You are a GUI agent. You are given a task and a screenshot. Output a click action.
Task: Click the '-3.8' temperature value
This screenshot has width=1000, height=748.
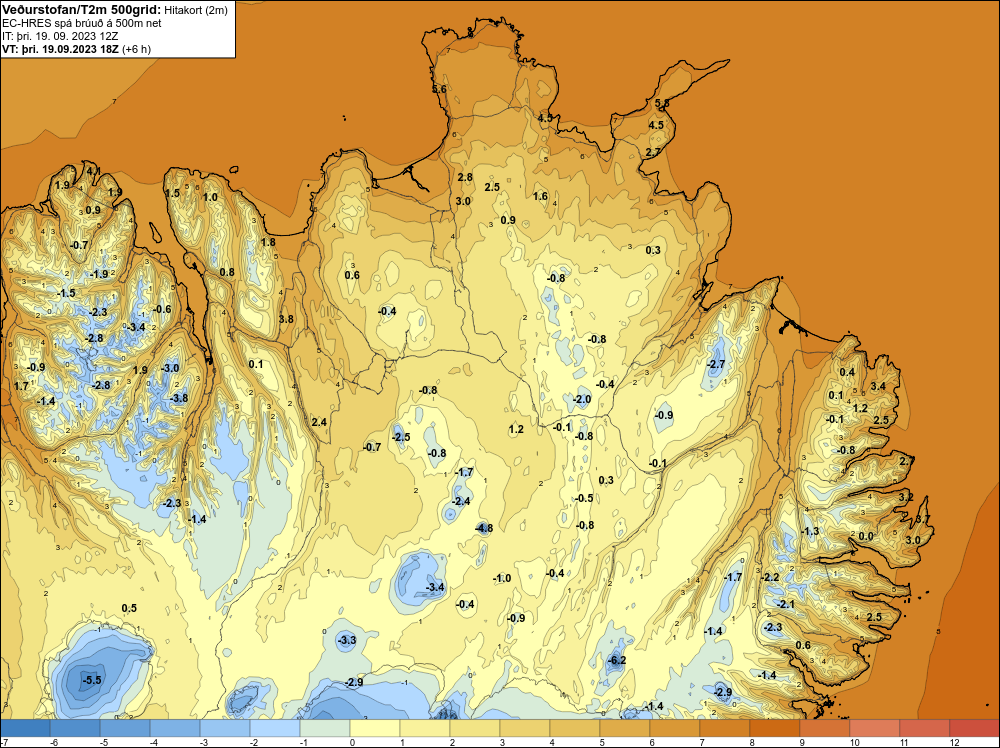click(179, 398)
